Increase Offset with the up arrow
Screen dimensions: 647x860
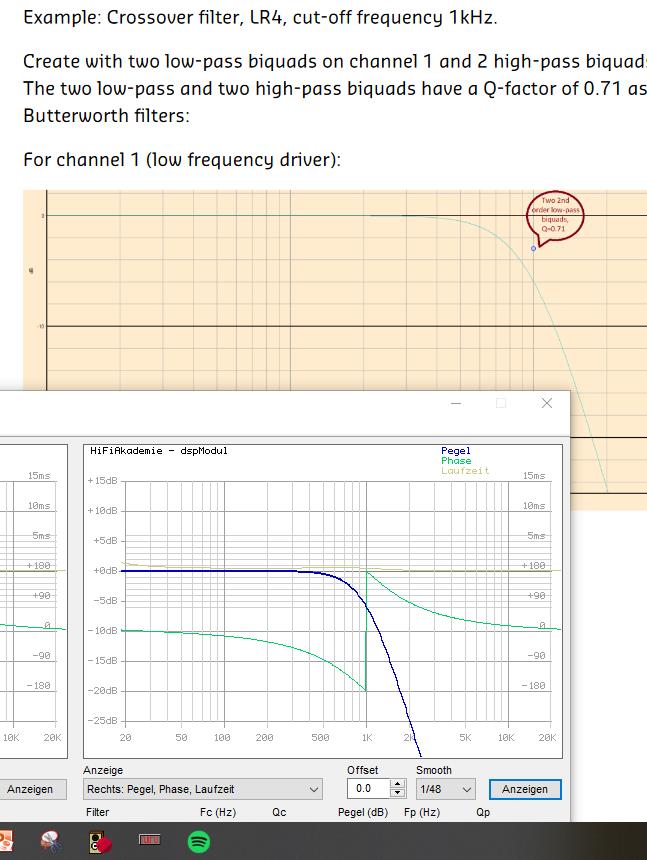(398, 784)
